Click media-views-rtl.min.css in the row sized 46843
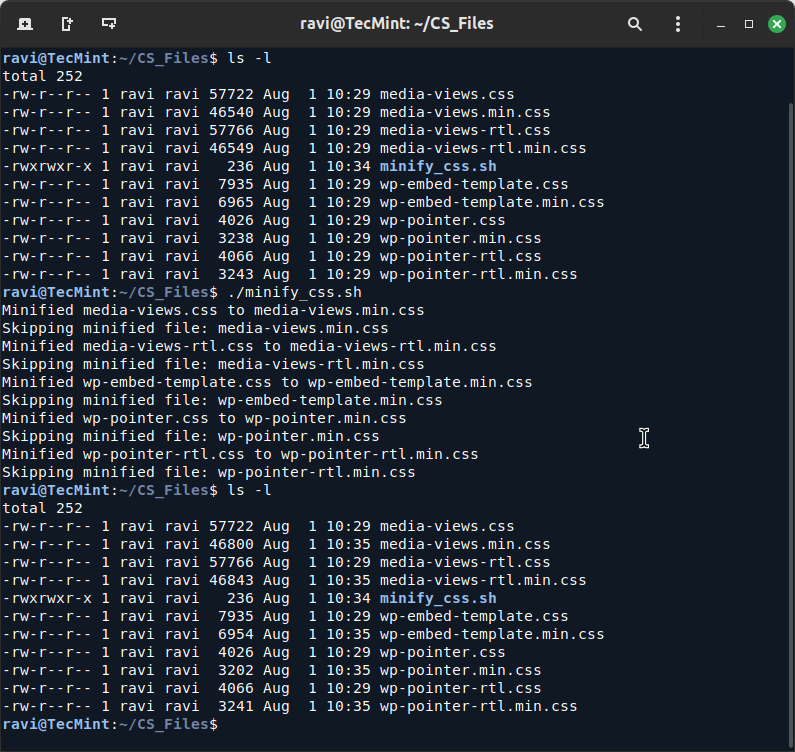This screenshot has width=795, height=752. (x=483, y=580)
